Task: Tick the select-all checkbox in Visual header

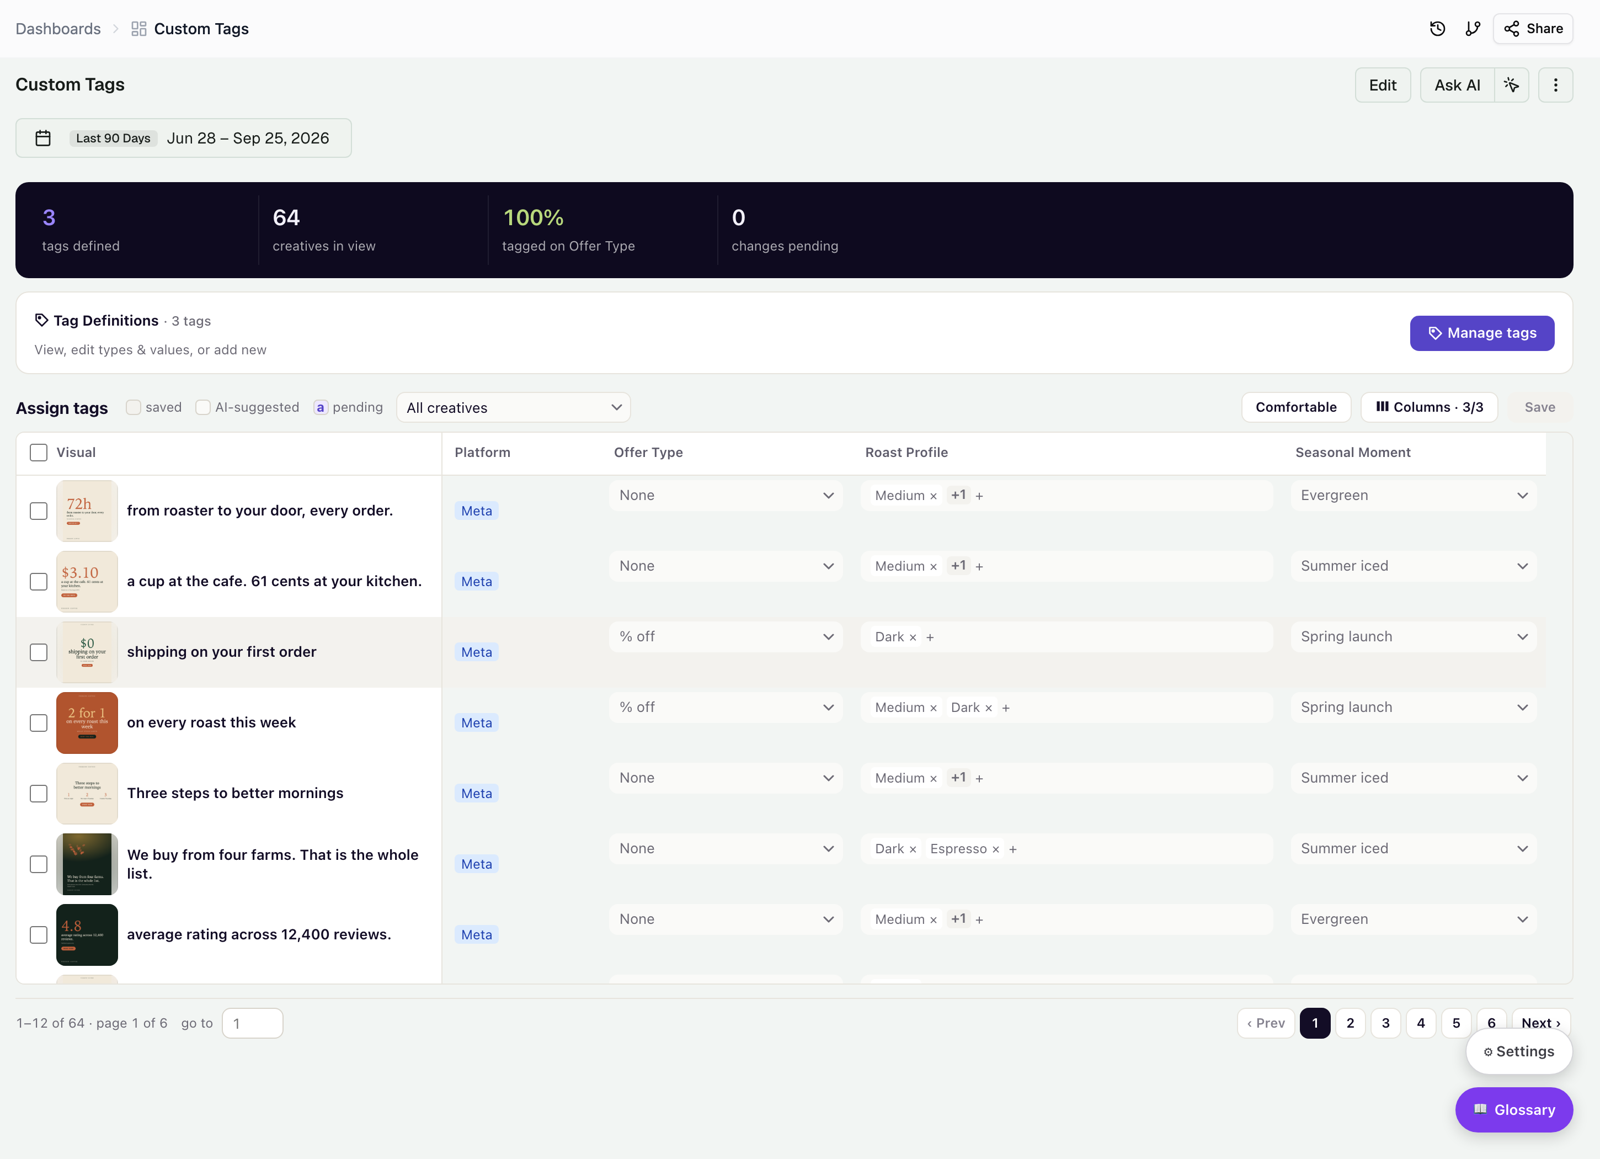Action: coord(39,453)
